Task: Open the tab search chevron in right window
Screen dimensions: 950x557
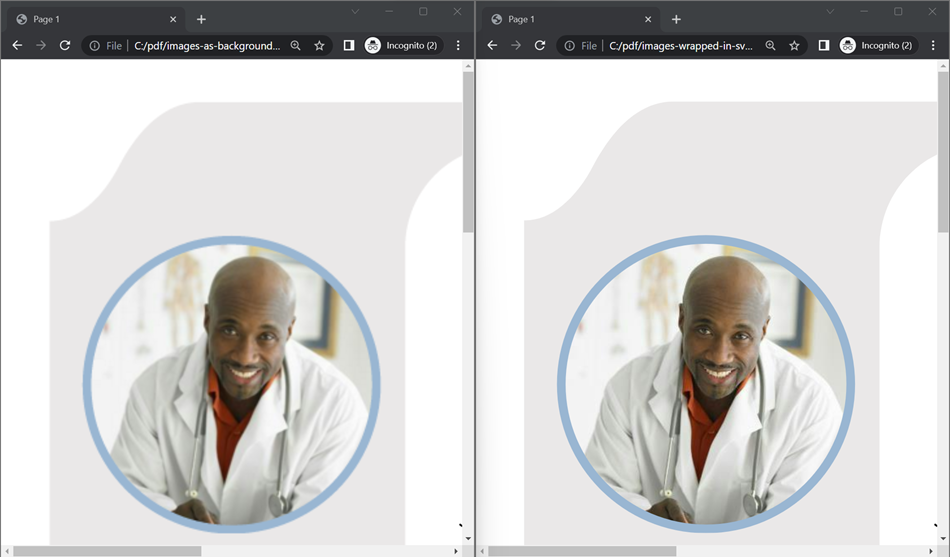Action: click(830, 12)
